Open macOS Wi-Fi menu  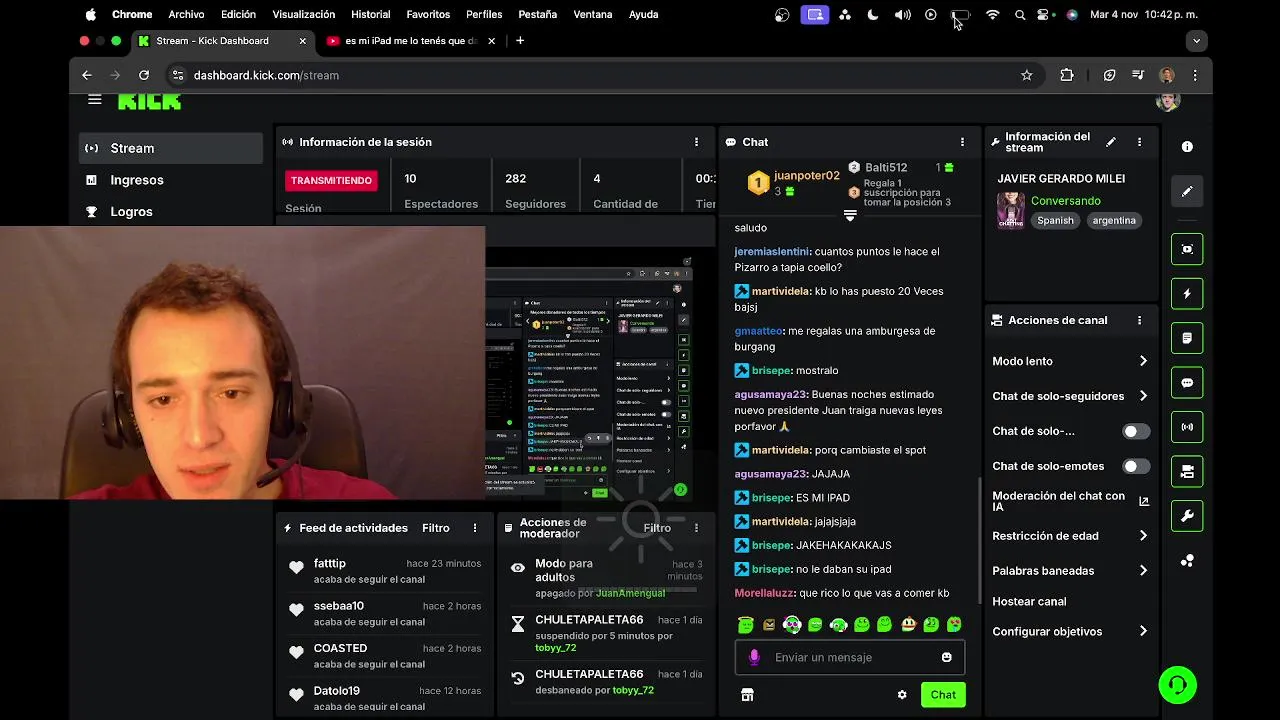point(992,15)
